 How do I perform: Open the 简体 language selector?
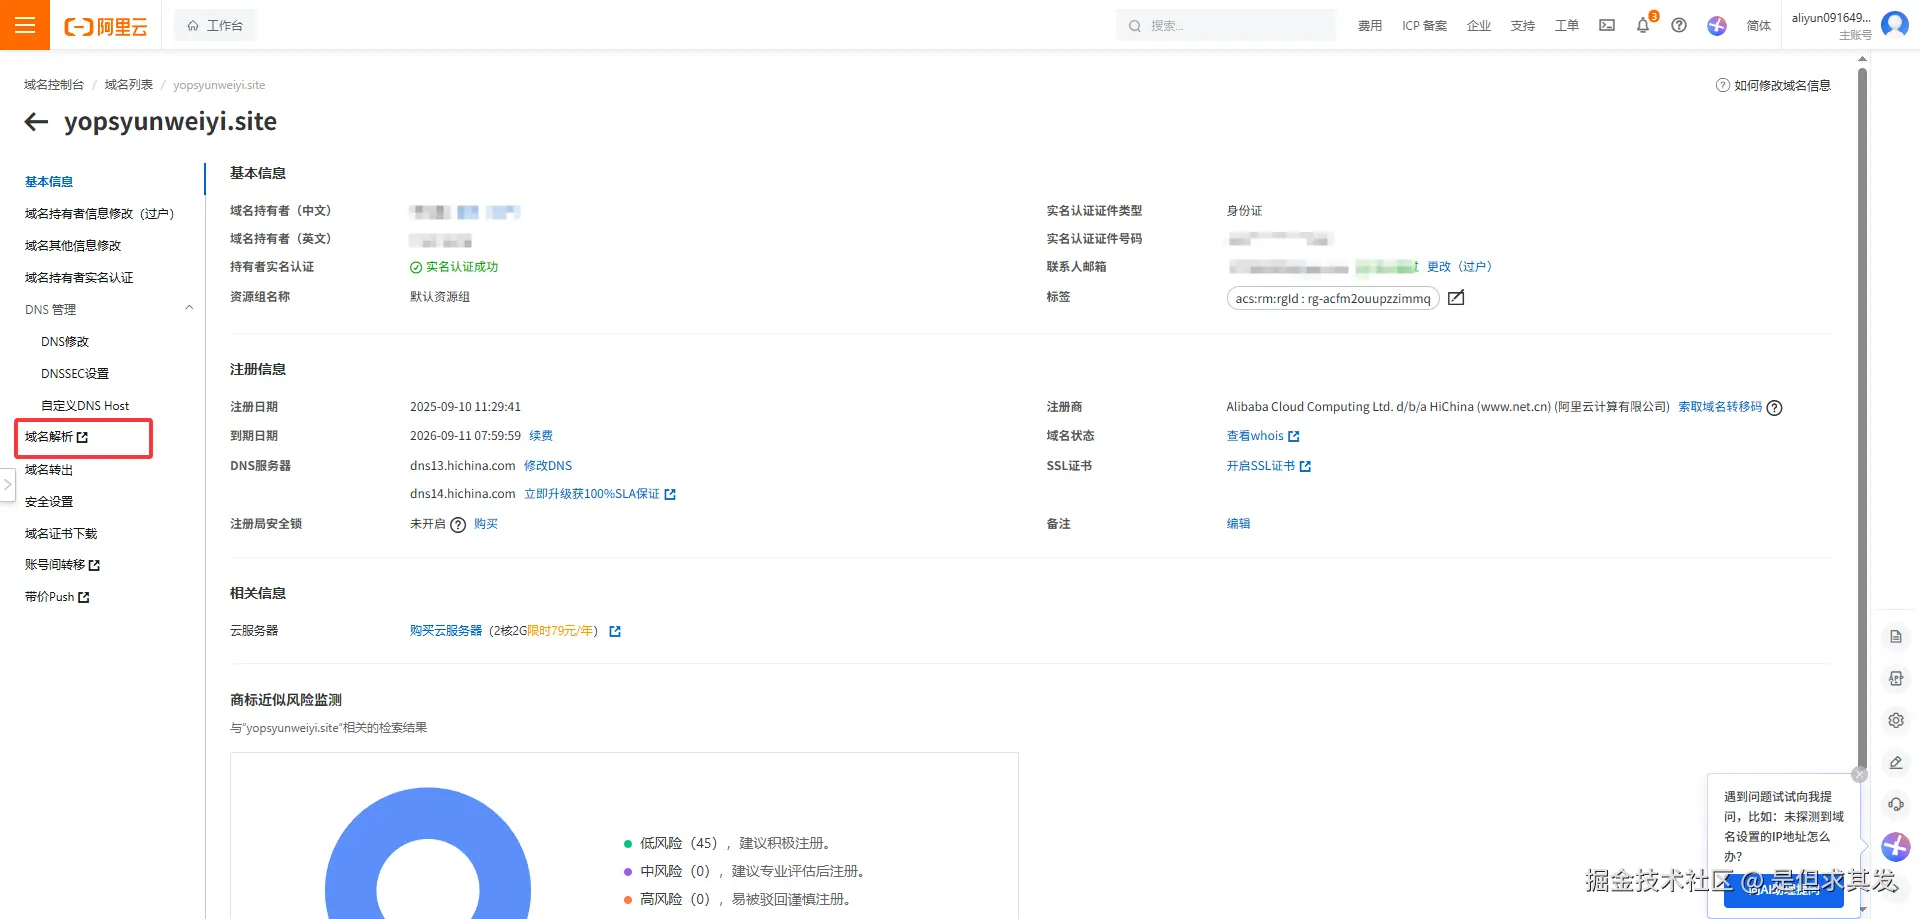pyautogui.click(x=1758, y=26)
